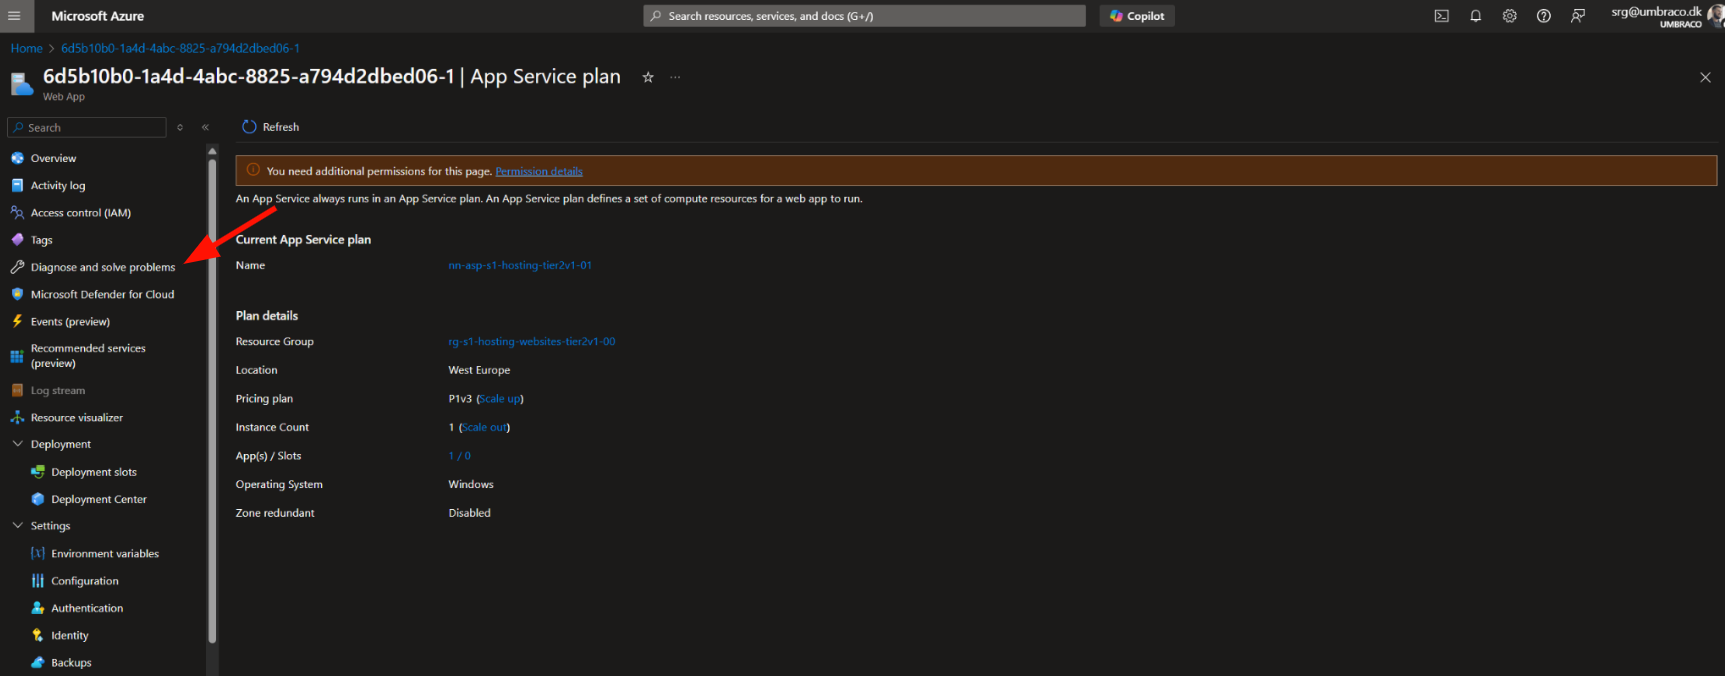
Task: Select Access control (IAM) in the sidebar
Action: (x=80, y=213)
